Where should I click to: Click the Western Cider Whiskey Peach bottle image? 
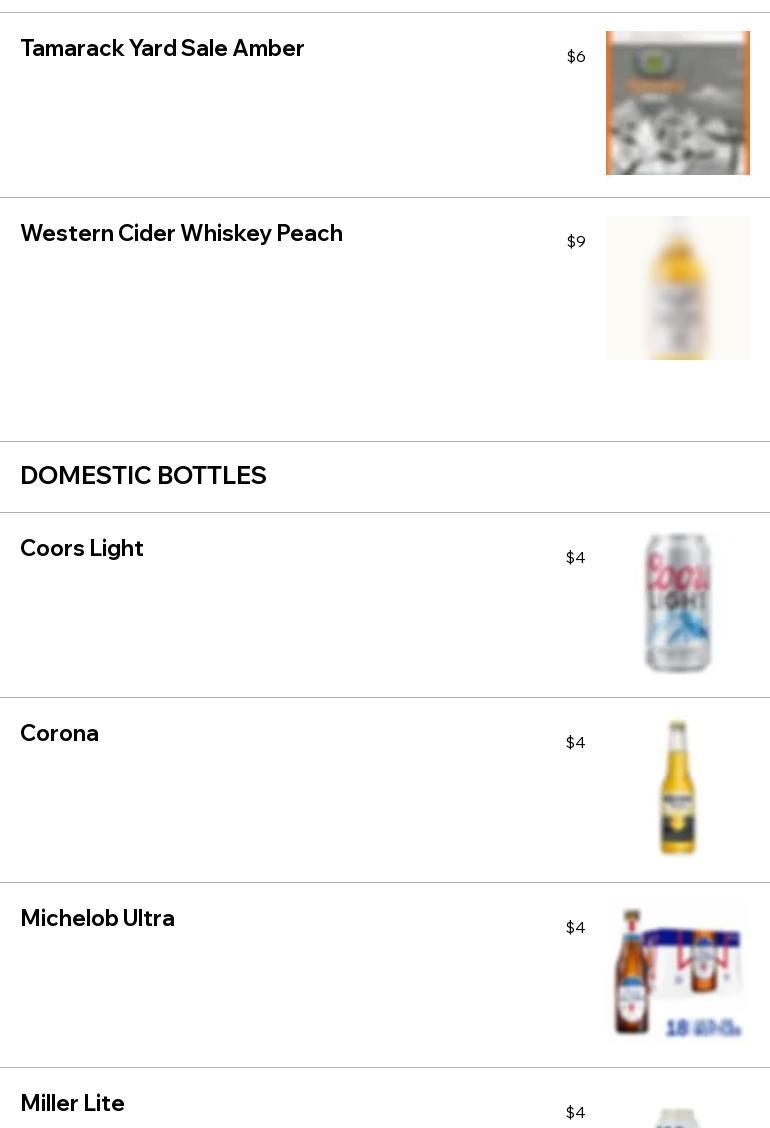[x=677, y=288]
